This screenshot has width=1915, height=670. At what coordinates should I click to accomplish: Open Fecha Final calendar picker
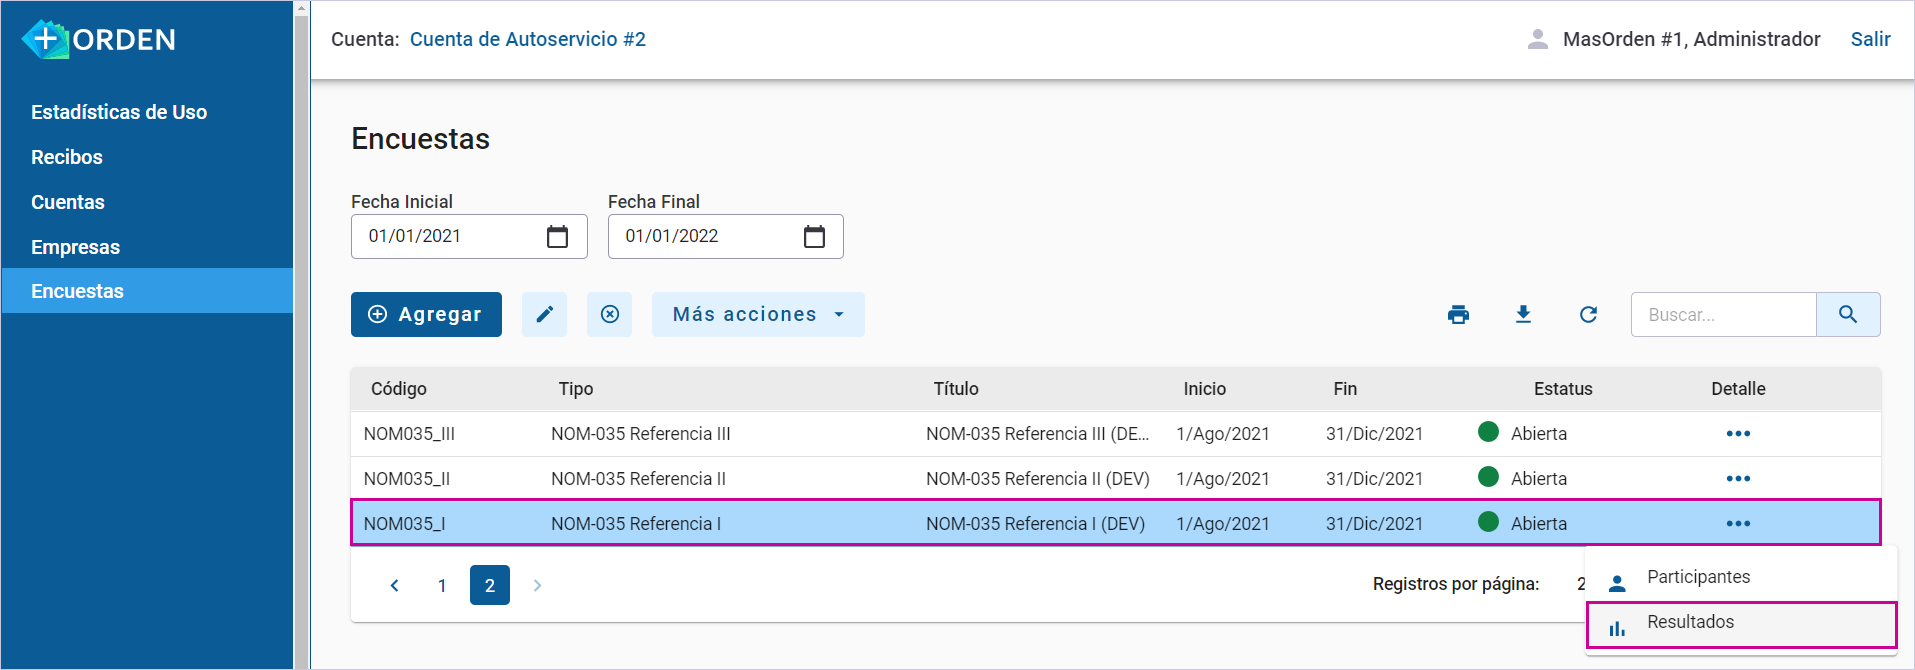(814, 237)
